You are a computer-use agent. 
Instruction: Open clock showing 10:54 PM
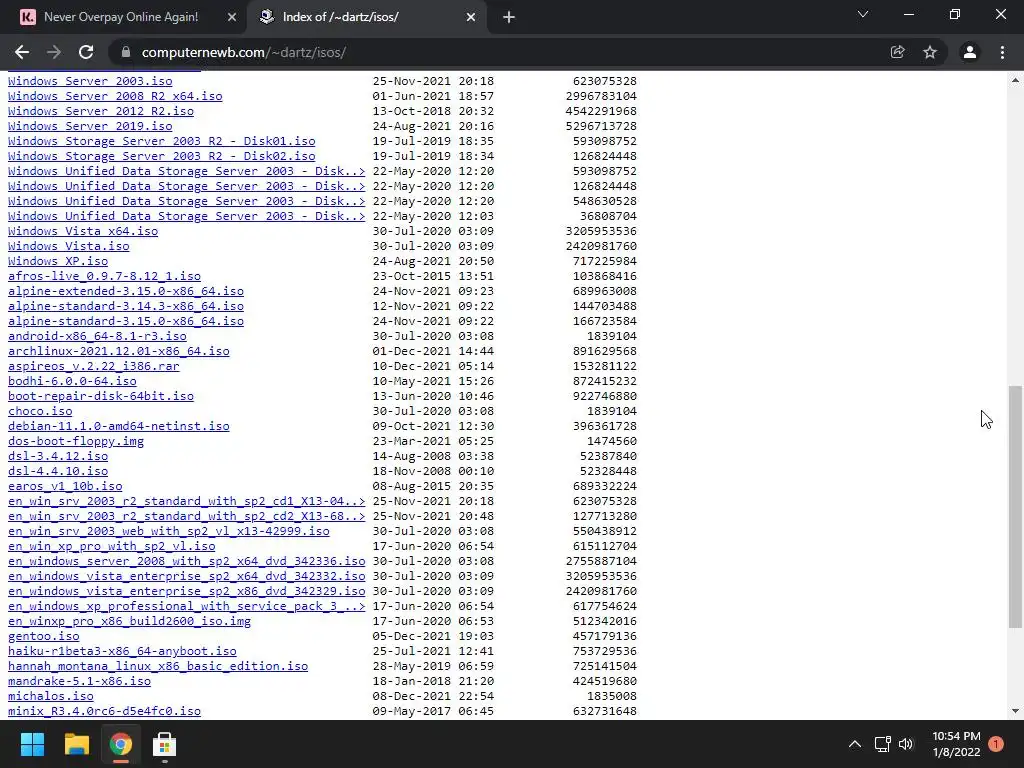pos(956,744)
